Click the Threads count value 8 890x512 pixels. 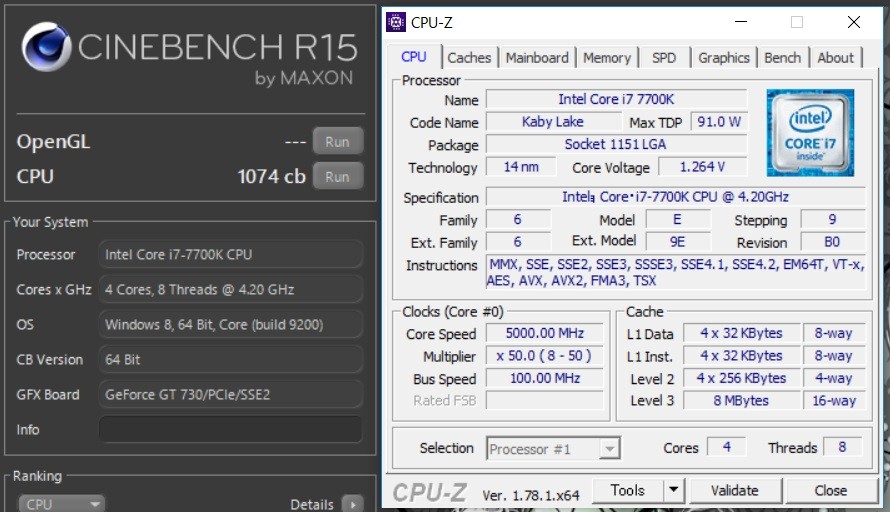click(842, 447)
